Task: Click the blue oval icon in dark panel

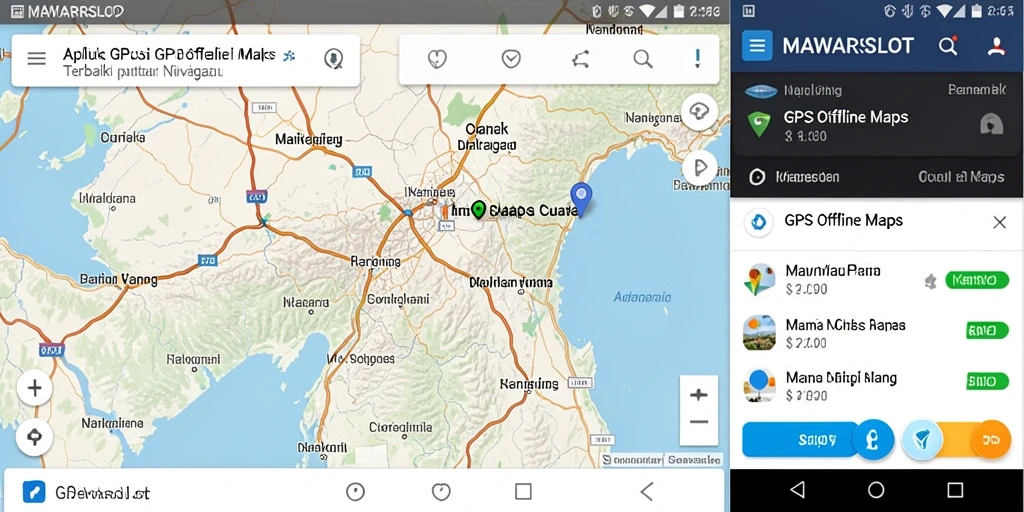Action: [x=760, y=90]
